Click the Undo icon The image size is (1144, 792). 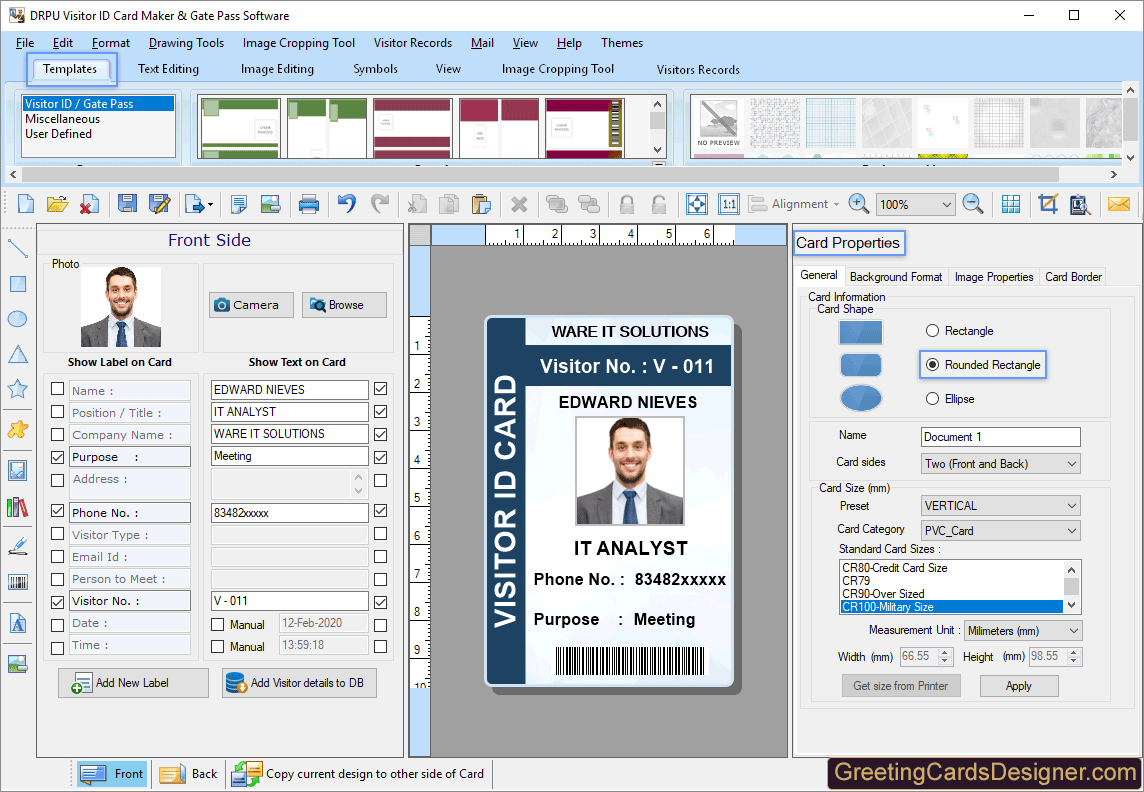tap(346, 204)
